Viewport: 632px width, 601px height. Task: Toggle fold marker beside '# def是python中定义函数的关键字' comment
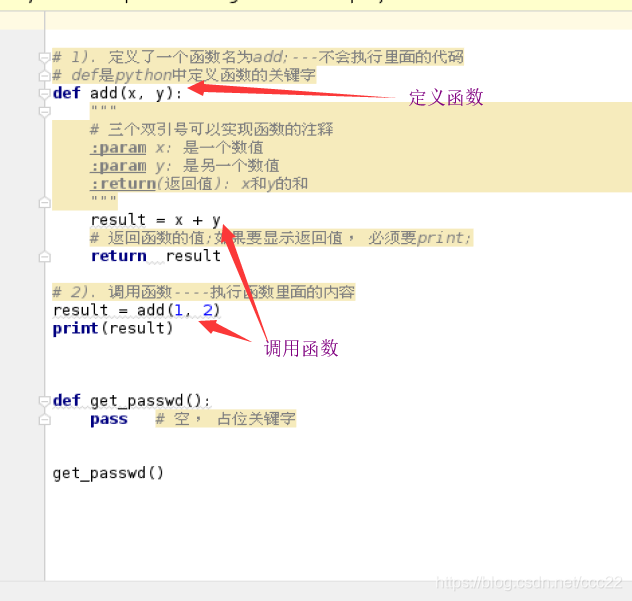(x=44, y=75)
